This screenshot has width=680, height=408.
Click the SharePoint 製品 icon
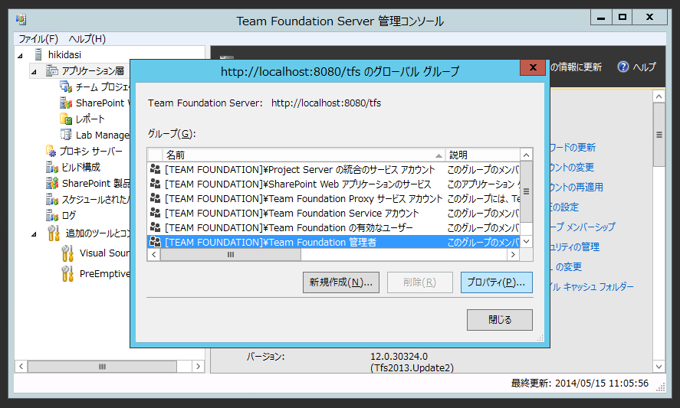point(52,183)
